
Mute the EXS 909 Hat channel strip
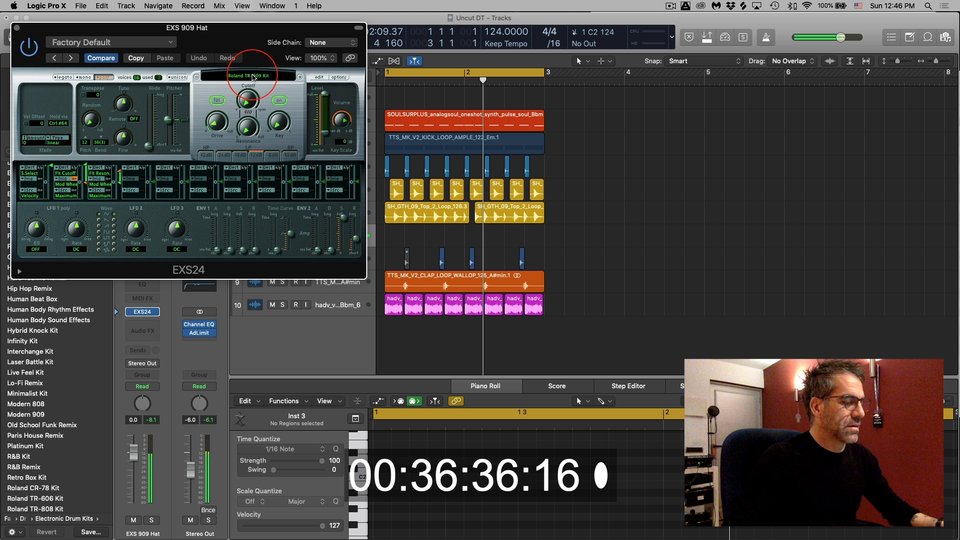[133, 520]
